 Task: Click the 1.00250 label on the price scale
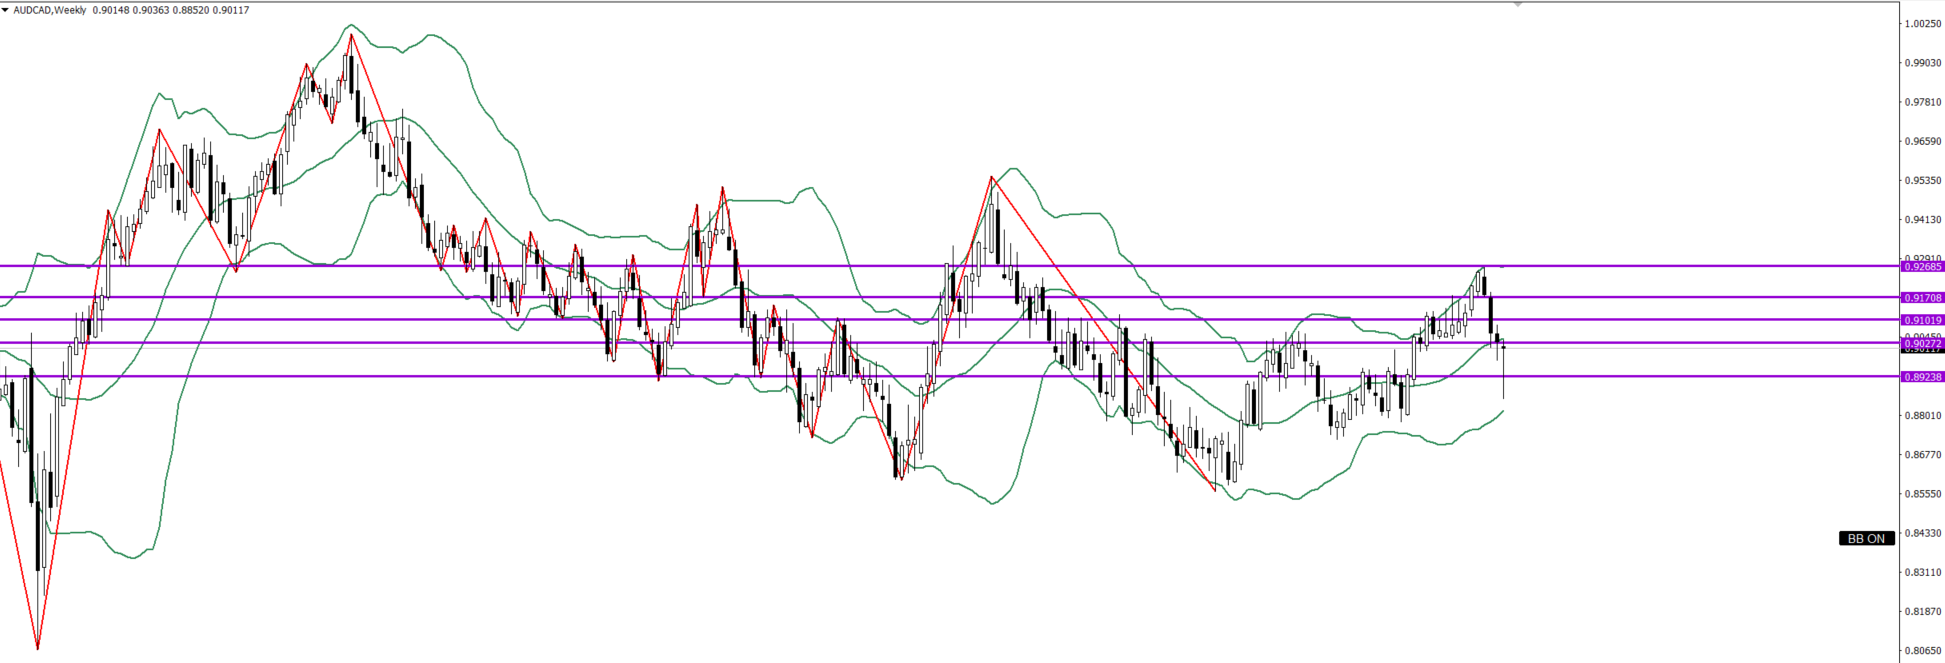[1922, 24]
